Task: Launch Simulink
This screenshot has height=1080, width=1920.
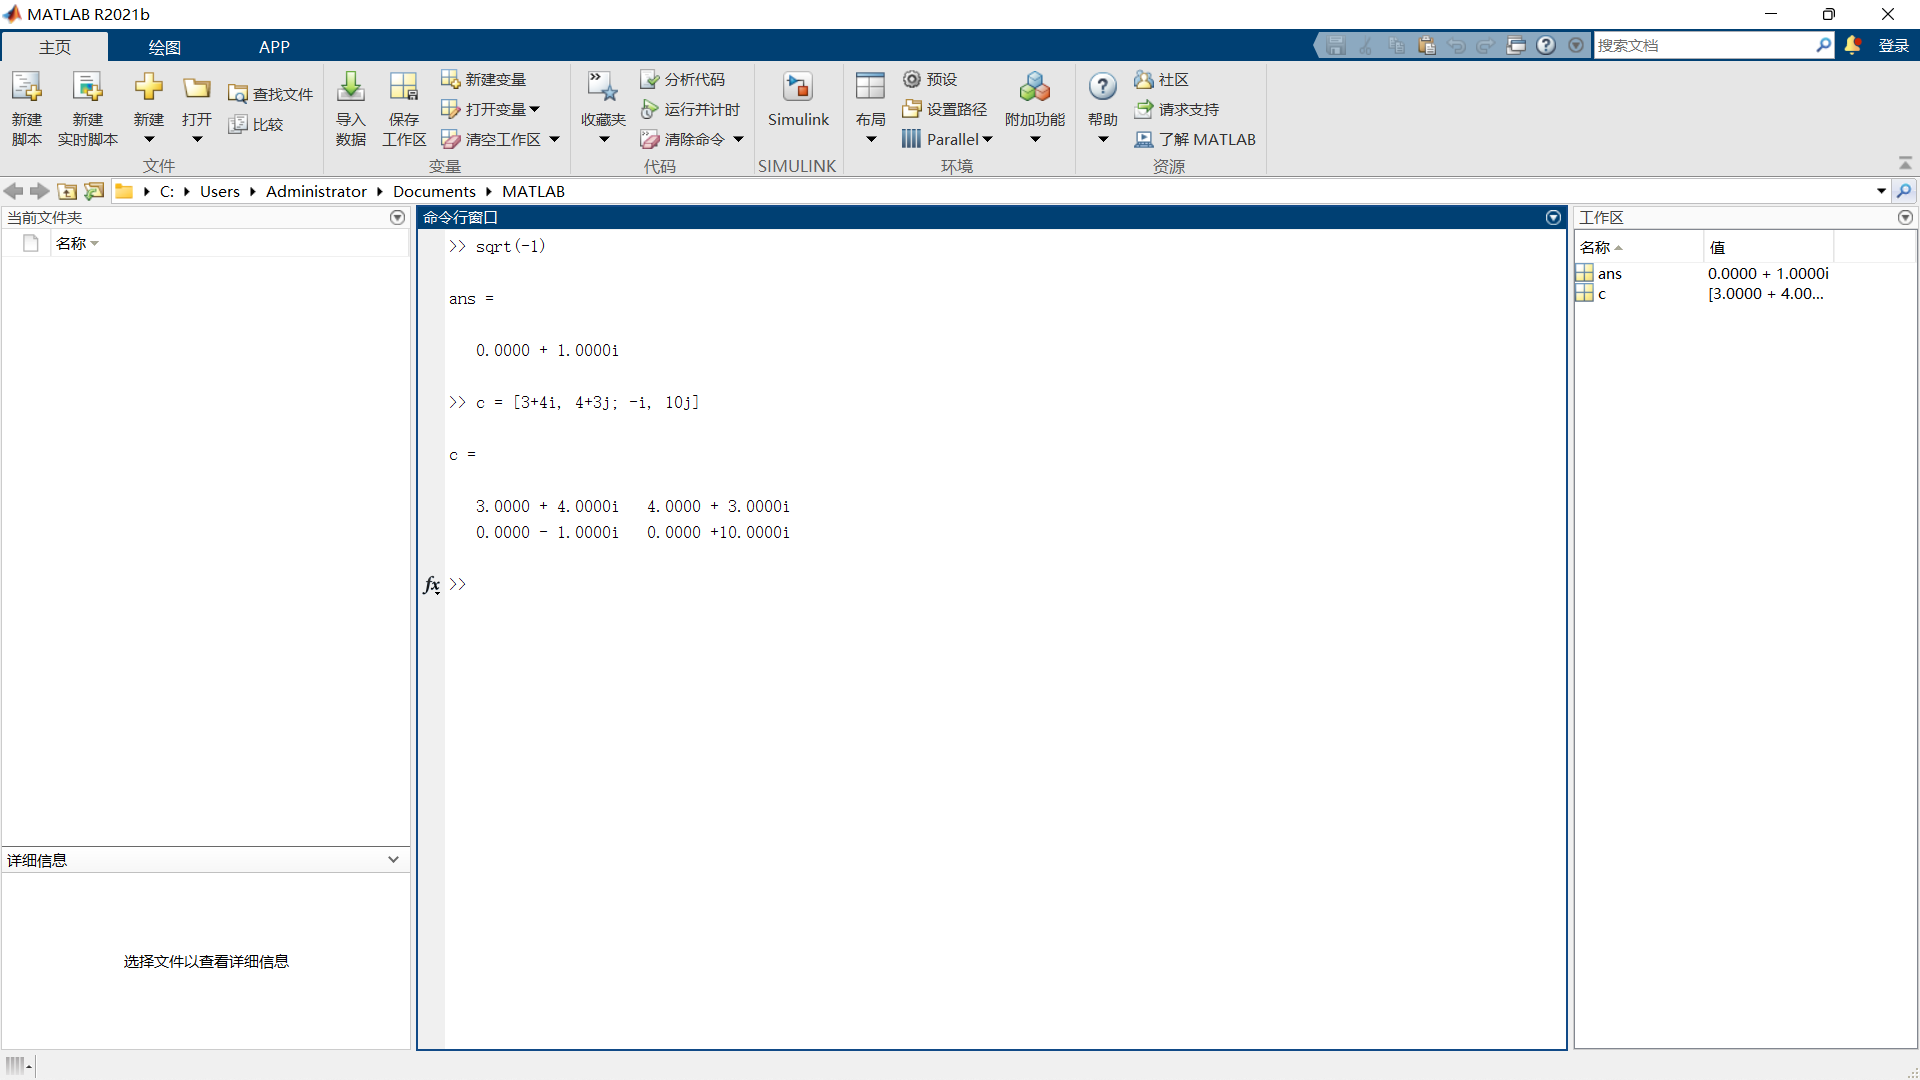Action: [x=798, y=100]
